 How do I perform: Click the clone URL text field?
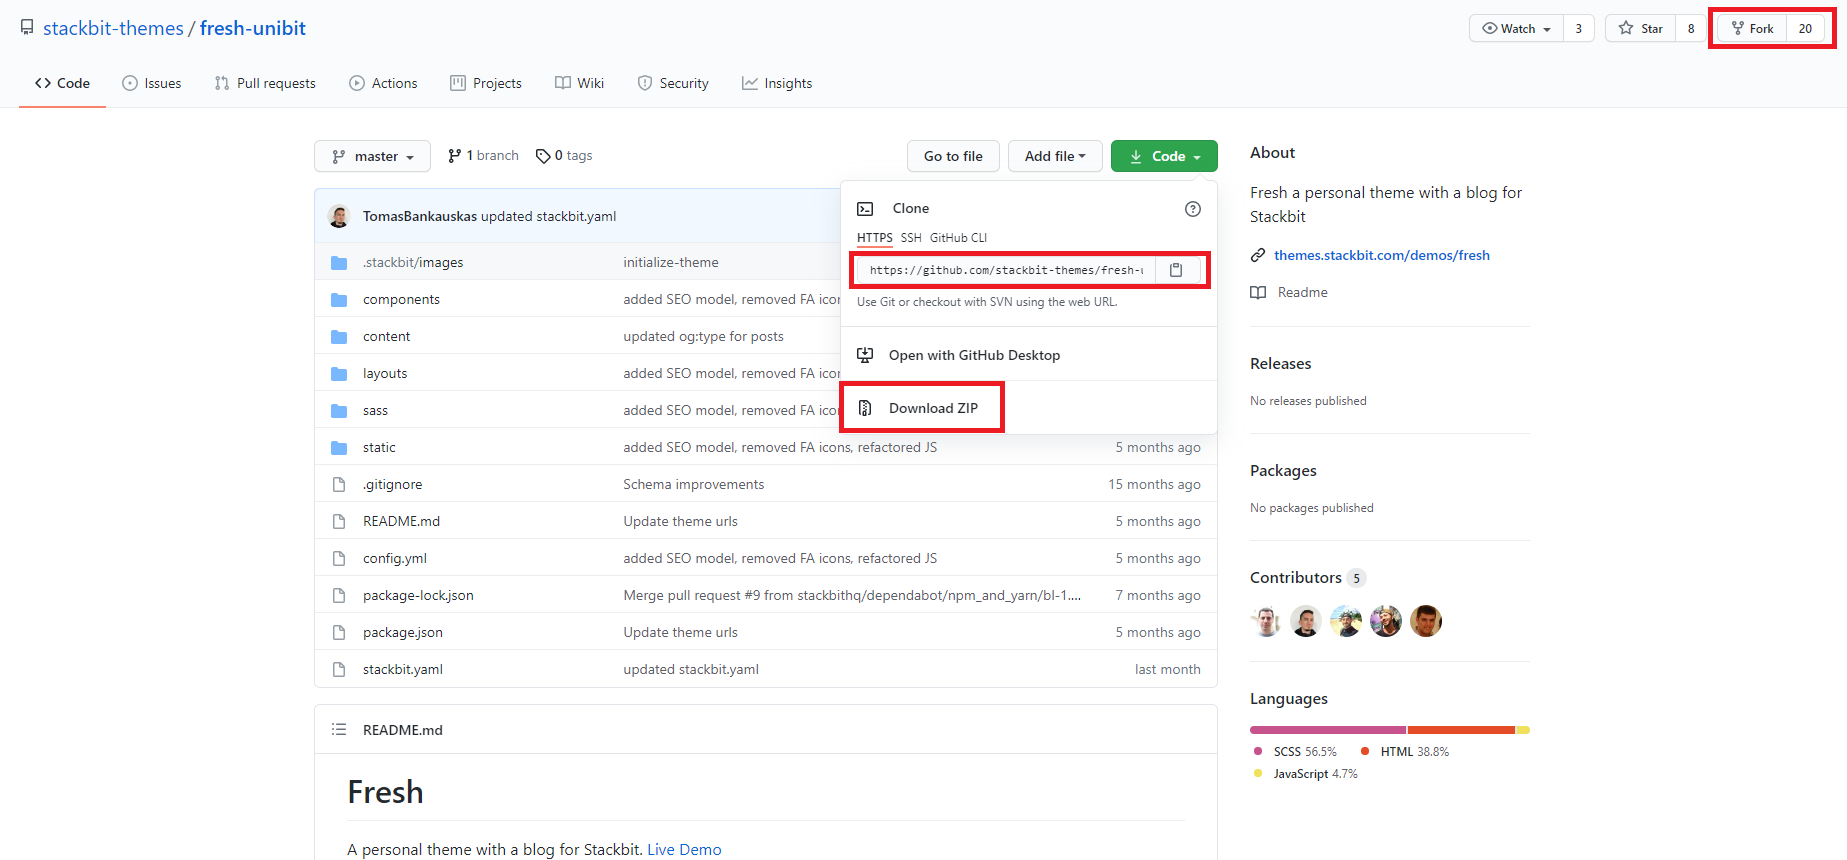tap(1006, 270)
